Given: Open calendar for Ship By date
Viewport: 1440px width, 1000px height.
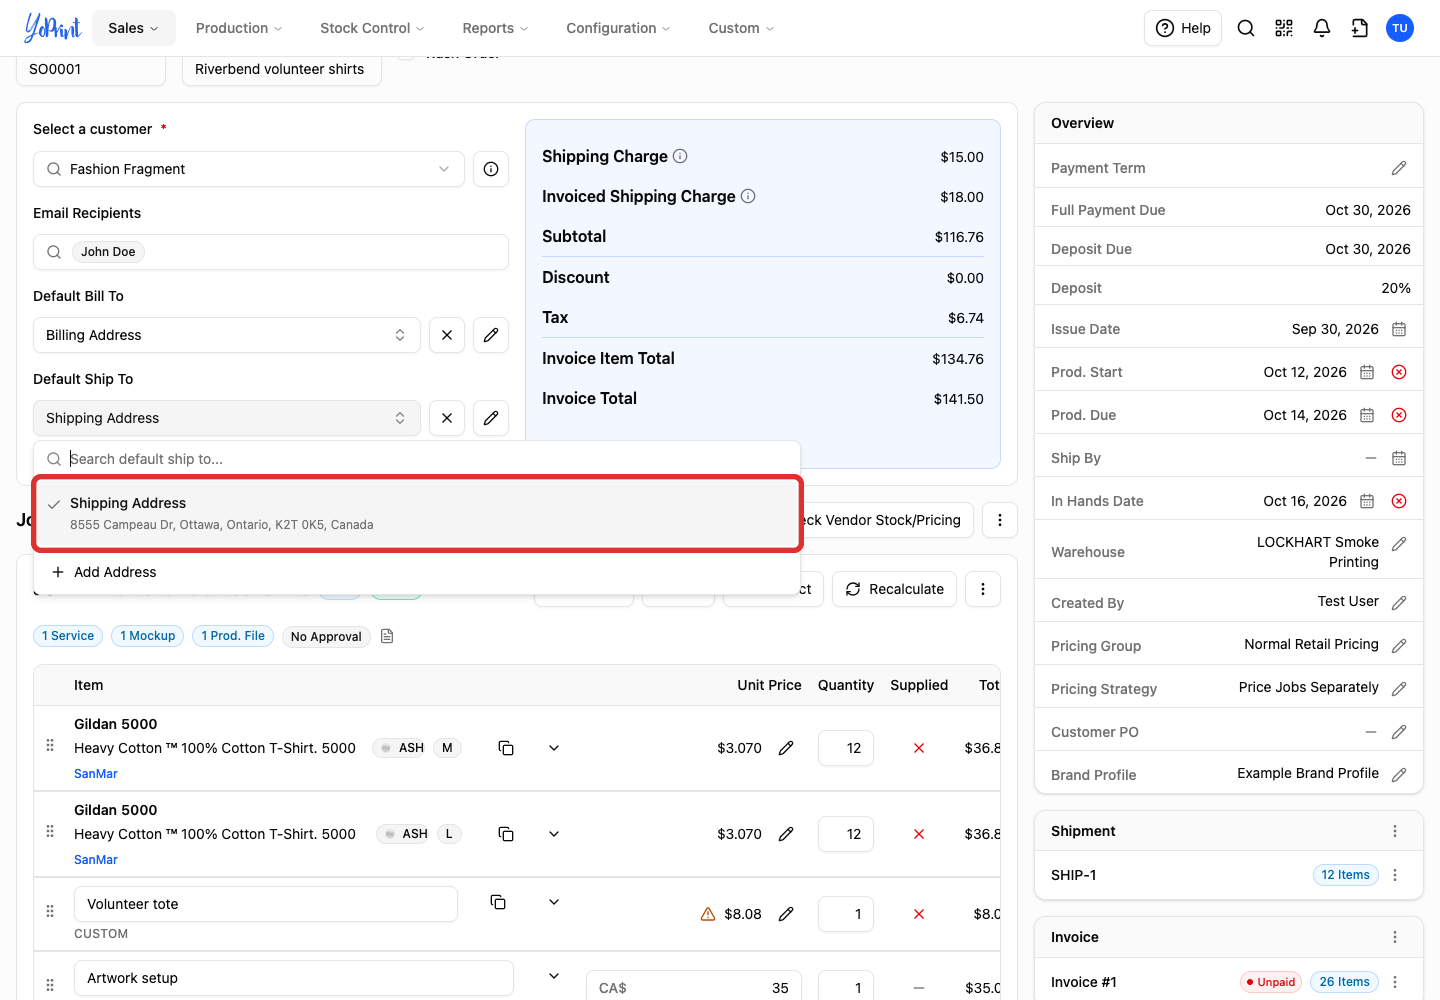Looking at the screenshot, I should pyautogui.click(x=1399, y=458).
